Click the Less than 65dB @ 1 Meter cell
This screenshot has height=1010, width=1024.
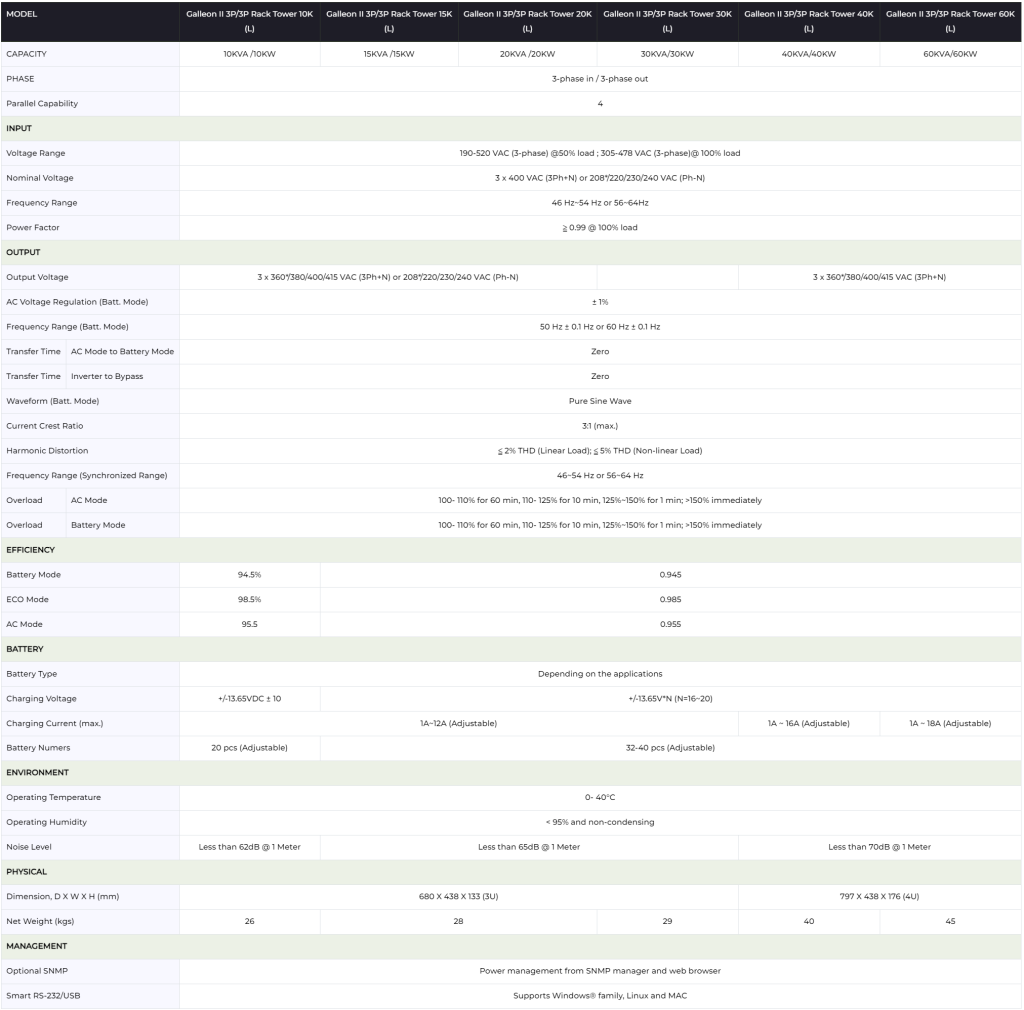tap(529, 847)
